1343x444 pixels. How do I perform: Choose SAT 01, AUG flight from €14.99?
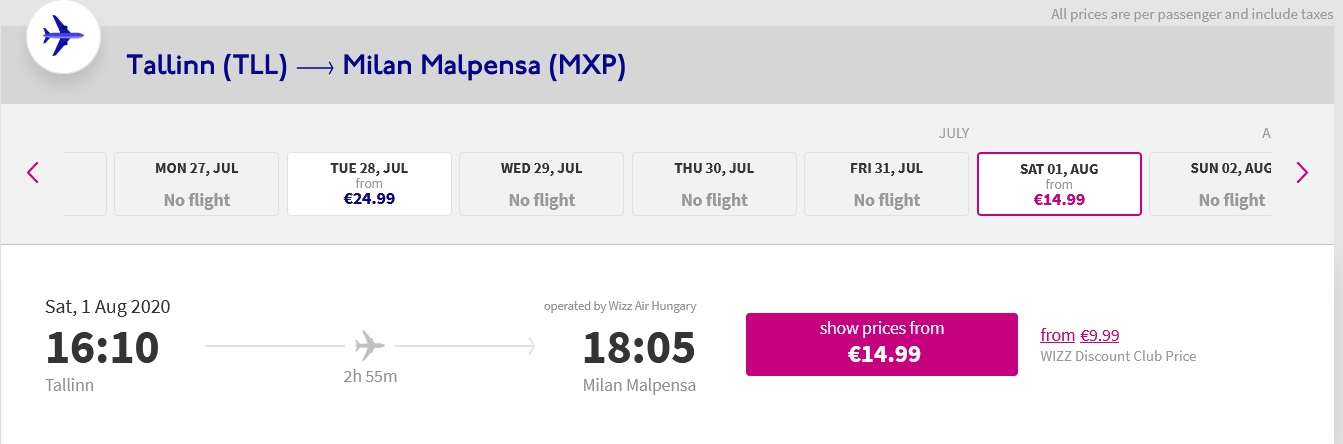click(x=1058, y=184)
